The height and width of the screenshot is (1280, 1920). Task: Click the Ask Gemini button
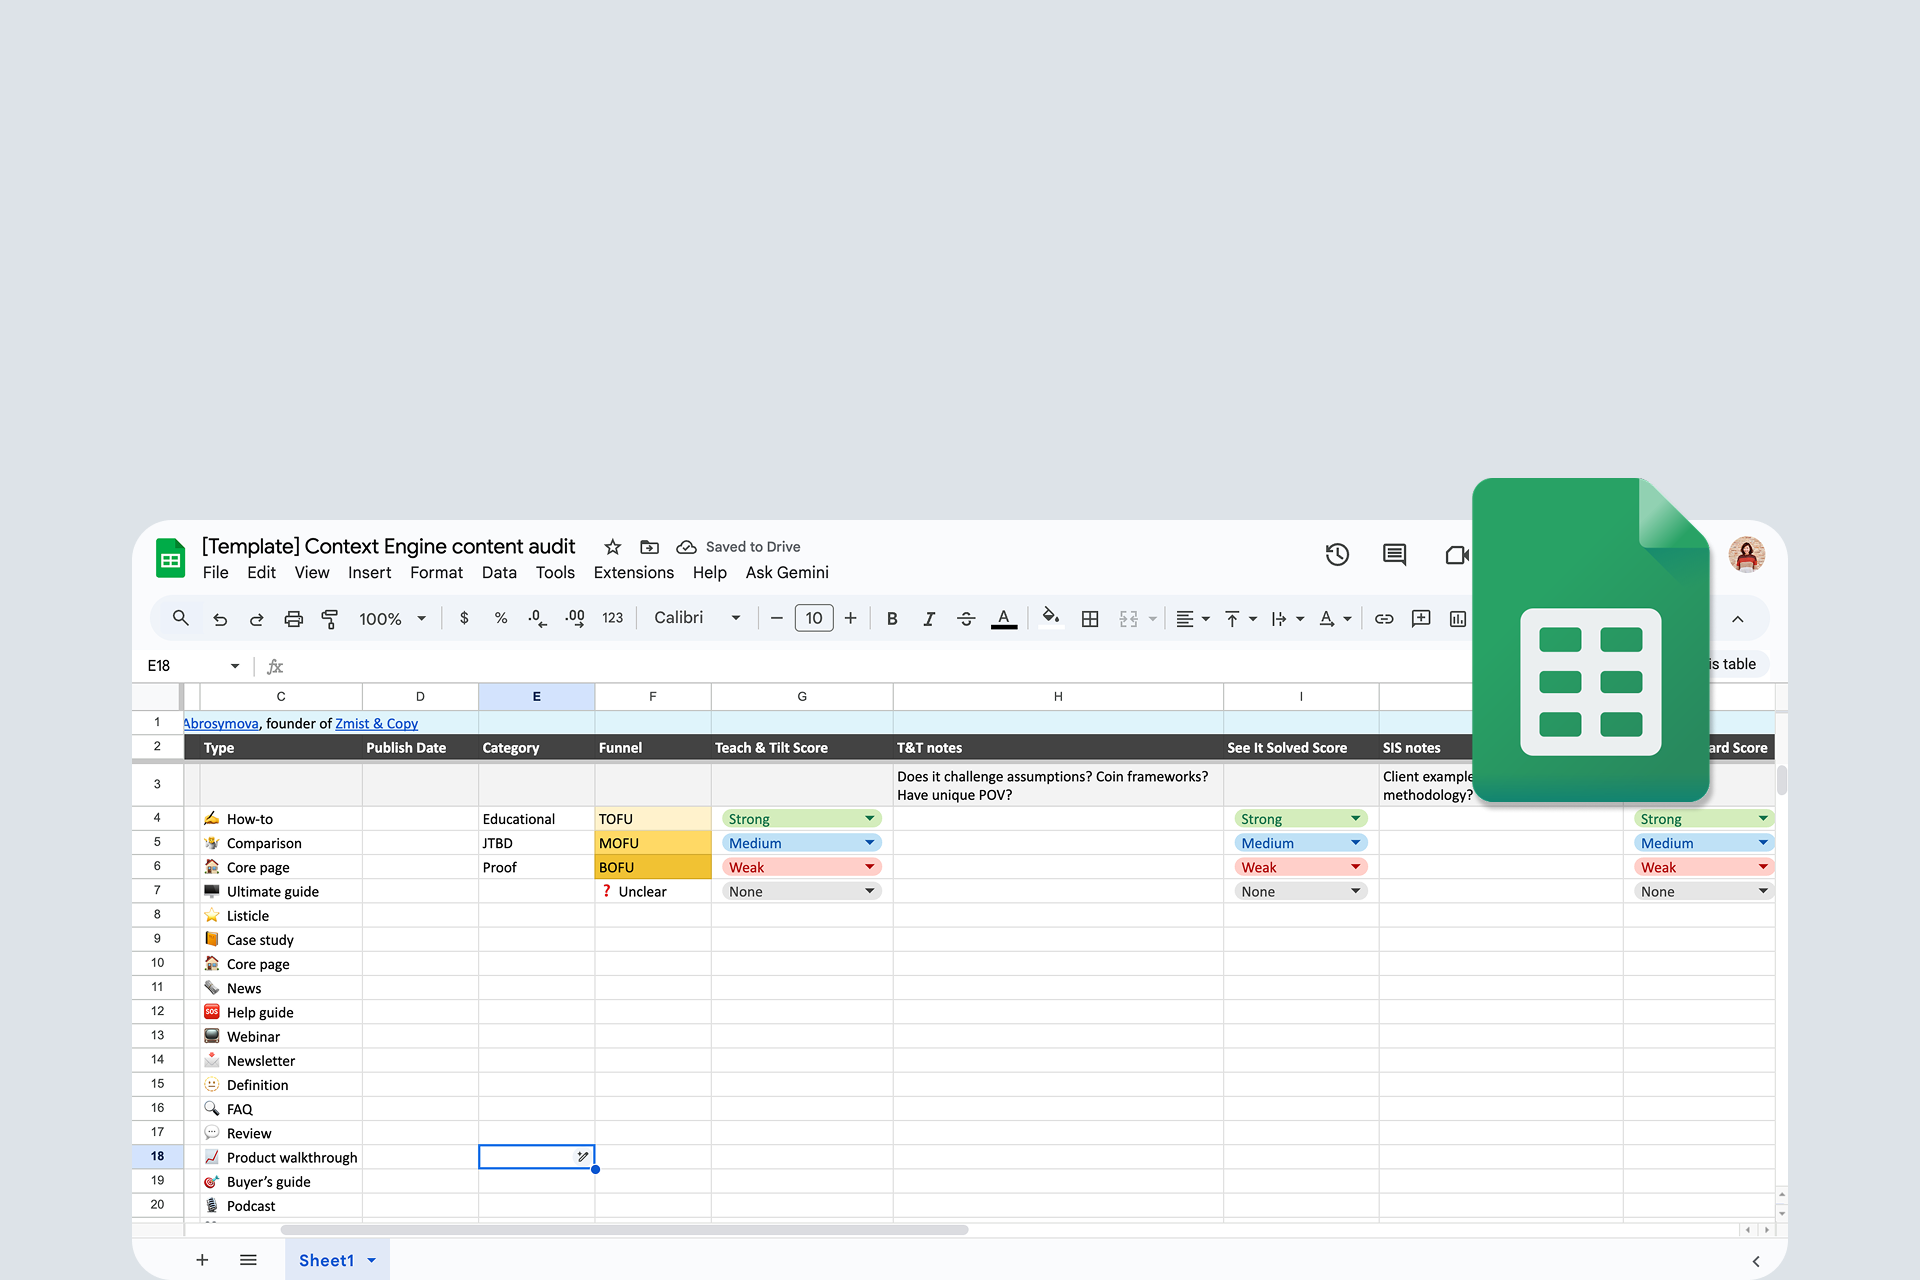coord(787,573)
